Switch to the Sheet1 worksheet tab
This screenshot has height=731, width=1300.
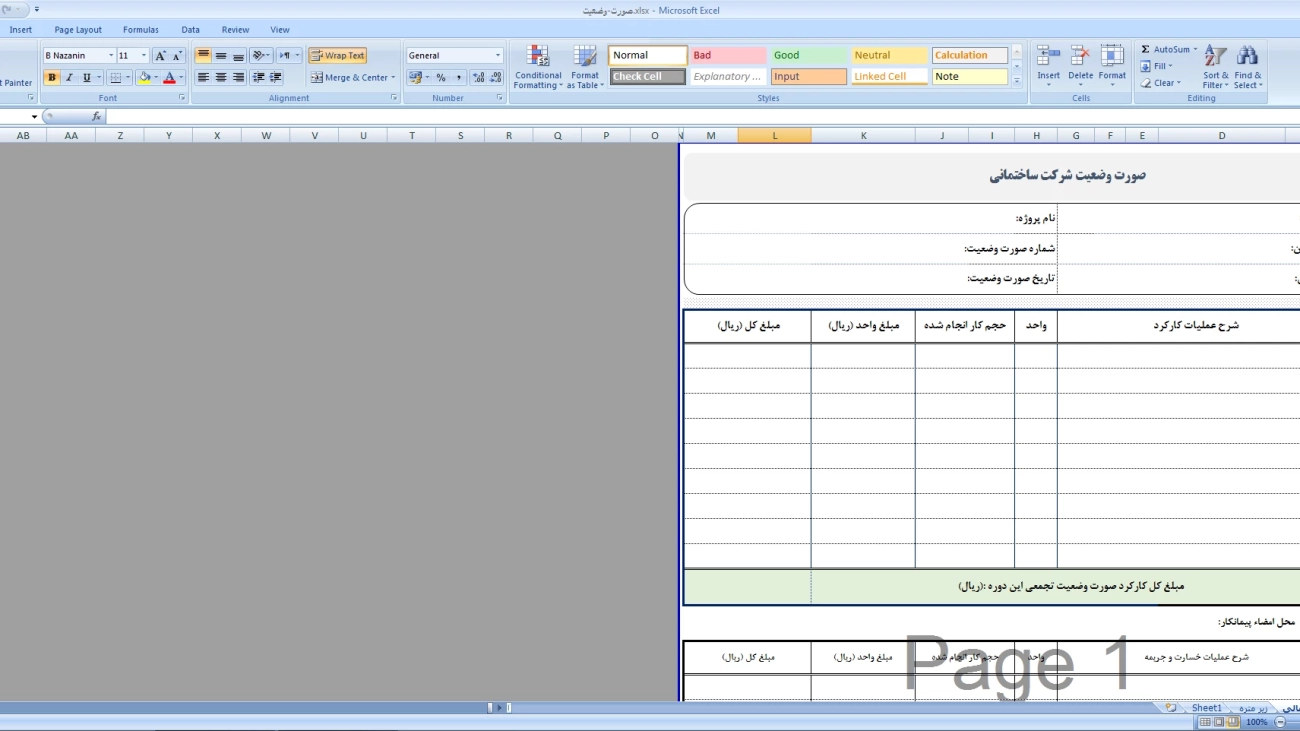1206,708
